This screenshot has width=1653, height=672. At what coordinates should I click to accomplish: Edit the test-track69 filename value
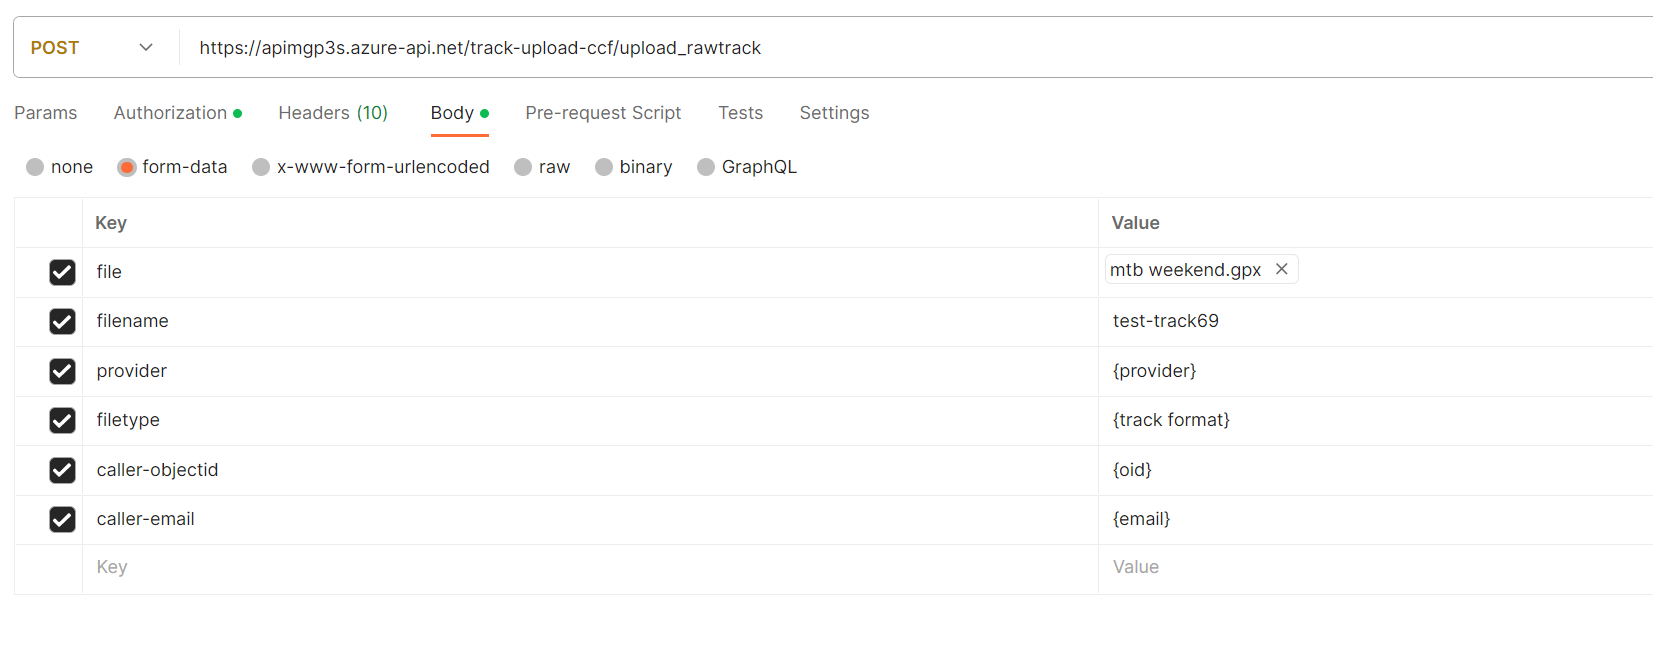tap(1166, 321)
